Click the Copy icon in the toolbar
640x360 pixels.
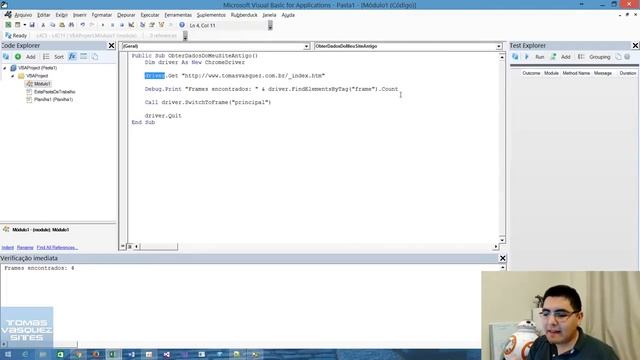[x=52, y=25]
